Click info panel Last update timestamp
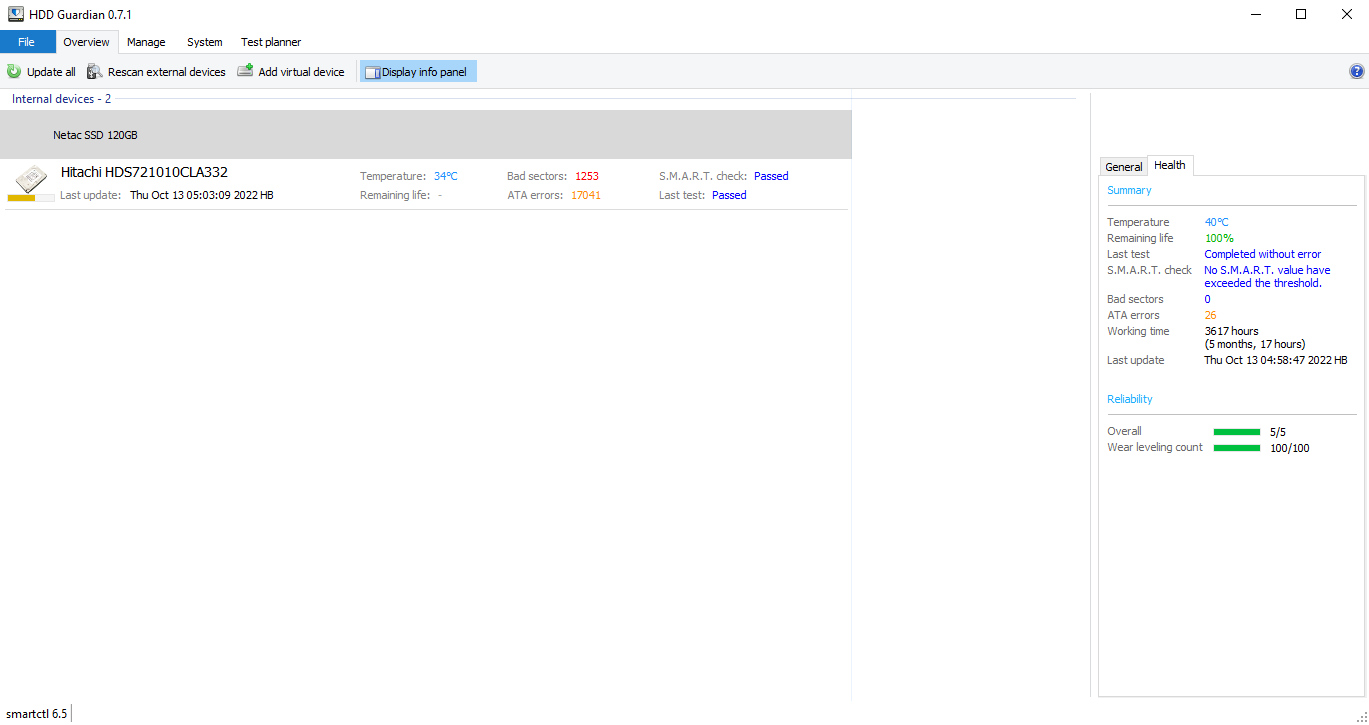 (x=1276, y=360)
